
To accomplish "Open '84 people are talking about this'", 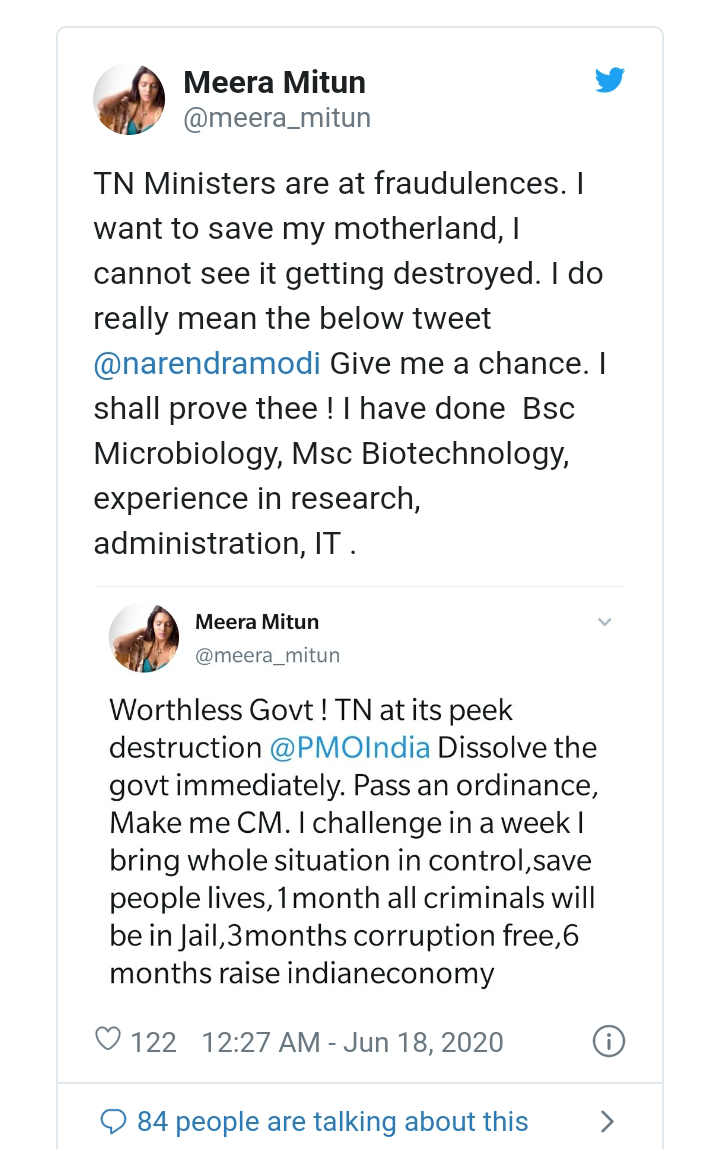I will click(x=332, y=1121).
